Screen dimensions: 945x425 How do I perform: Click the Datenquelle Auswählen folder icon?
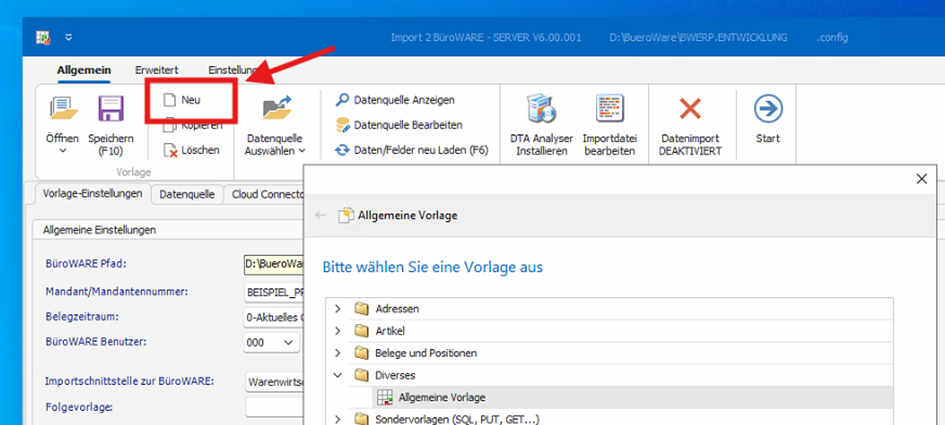click(x=277, y=109)
